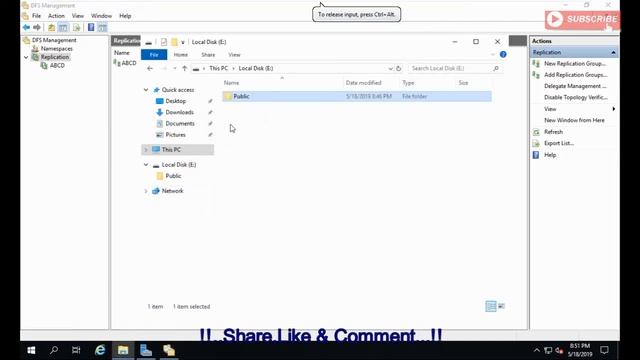The image size is (640, 360).
Task: Select ABCD under Replication in tree
Action: 57,65
